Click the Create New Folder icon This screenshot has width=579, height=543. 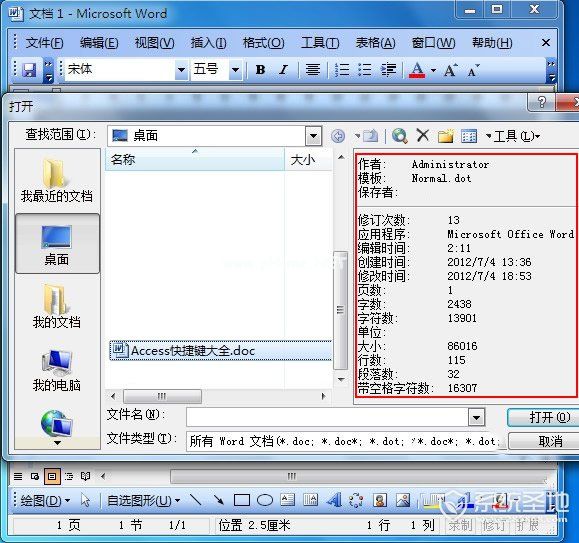click(446, 136)
